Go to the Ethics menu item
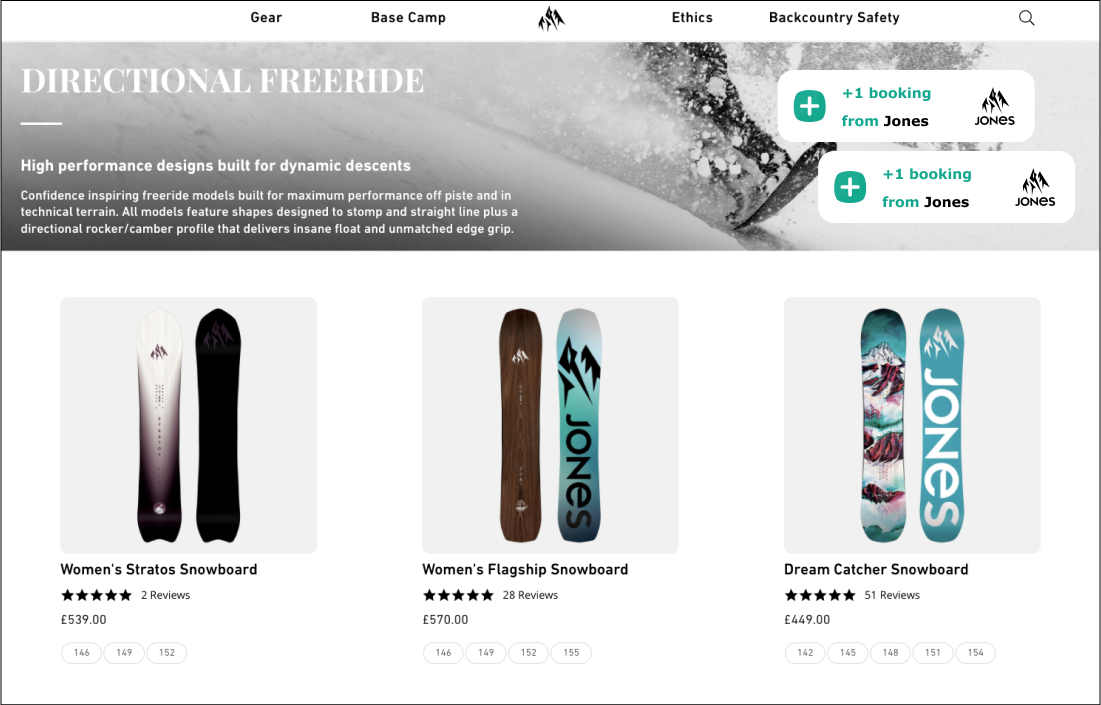The height and width of the screenshot is (705, 1101). 692,17
